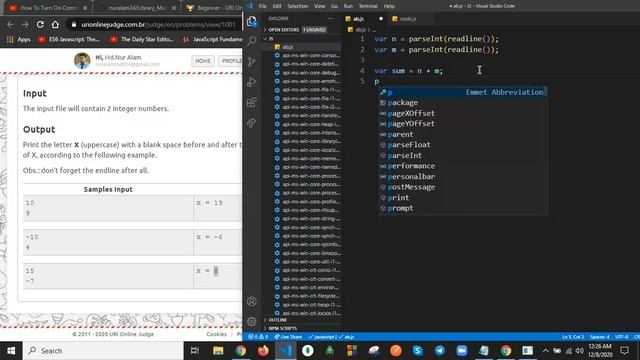This screenshot has height=360, width=640.
Task: Select the prompt autocomplete suggestion
Action: [463, 208]
